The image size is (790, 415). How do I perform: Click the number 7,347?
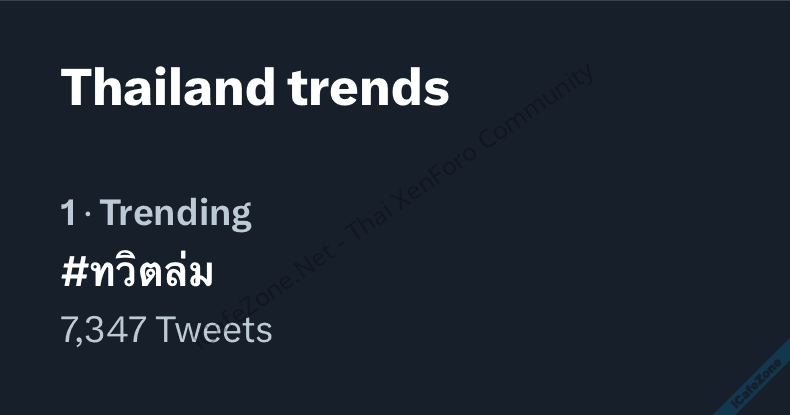pyautogui.click(x=104, y=329)
